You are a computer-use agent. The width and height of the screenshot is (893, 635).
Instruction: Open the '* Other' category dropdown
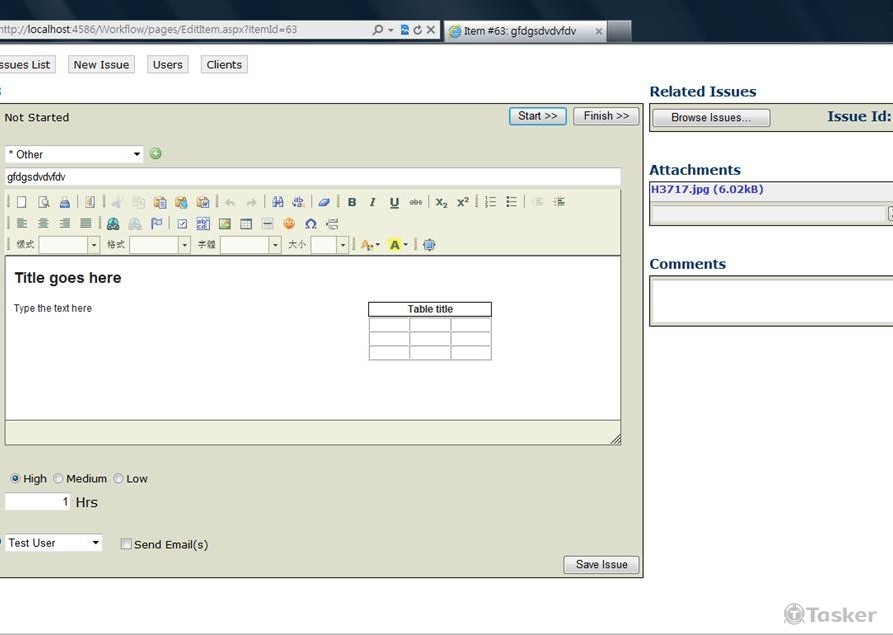click(75, 154)
